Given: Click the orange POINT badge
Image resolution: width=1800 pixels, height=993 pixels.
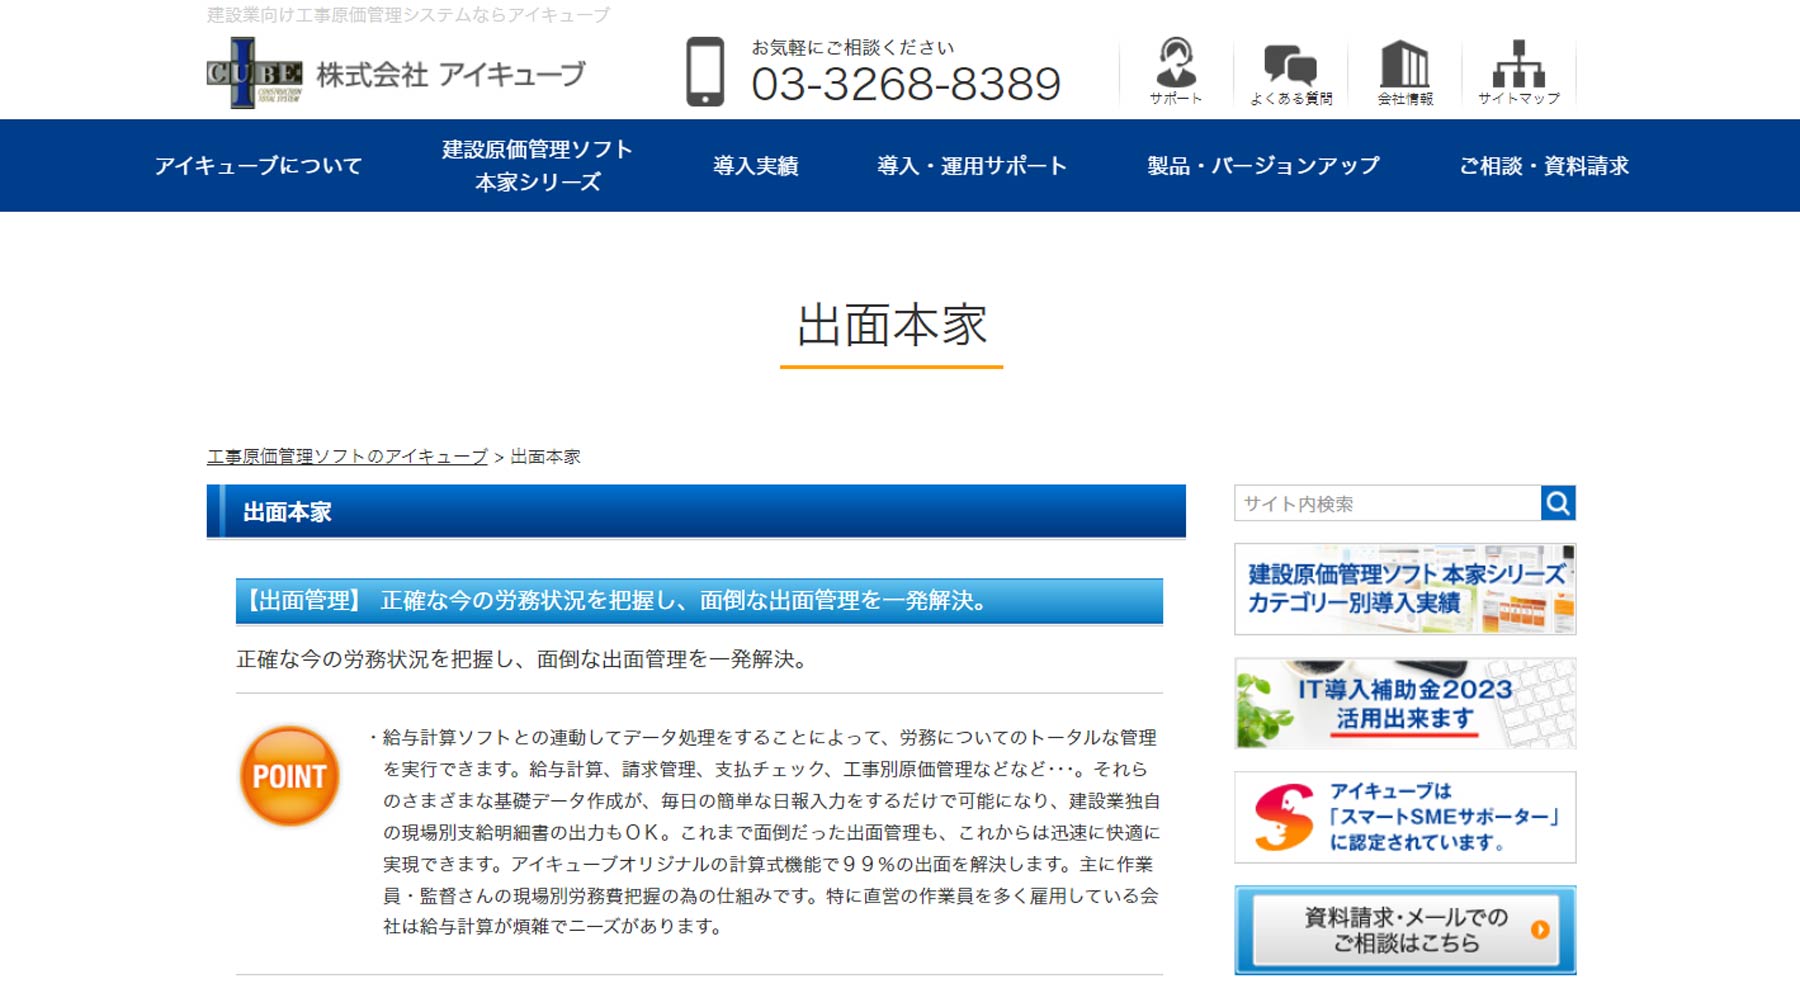Looking at the screenshot, I should pos(289,776).
